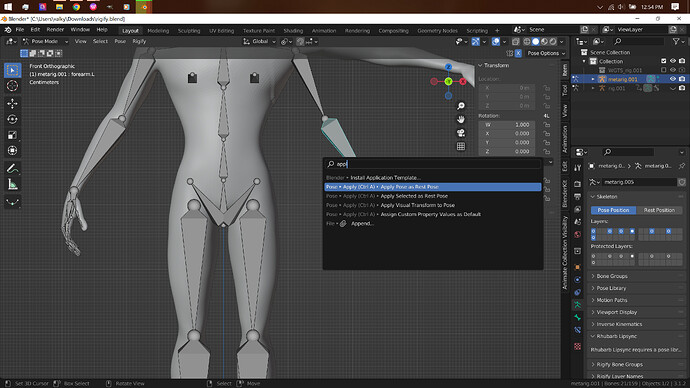Open Global transform orientation dropdown
The height and width of the screenshot is (388, 690).
(259, 41)
